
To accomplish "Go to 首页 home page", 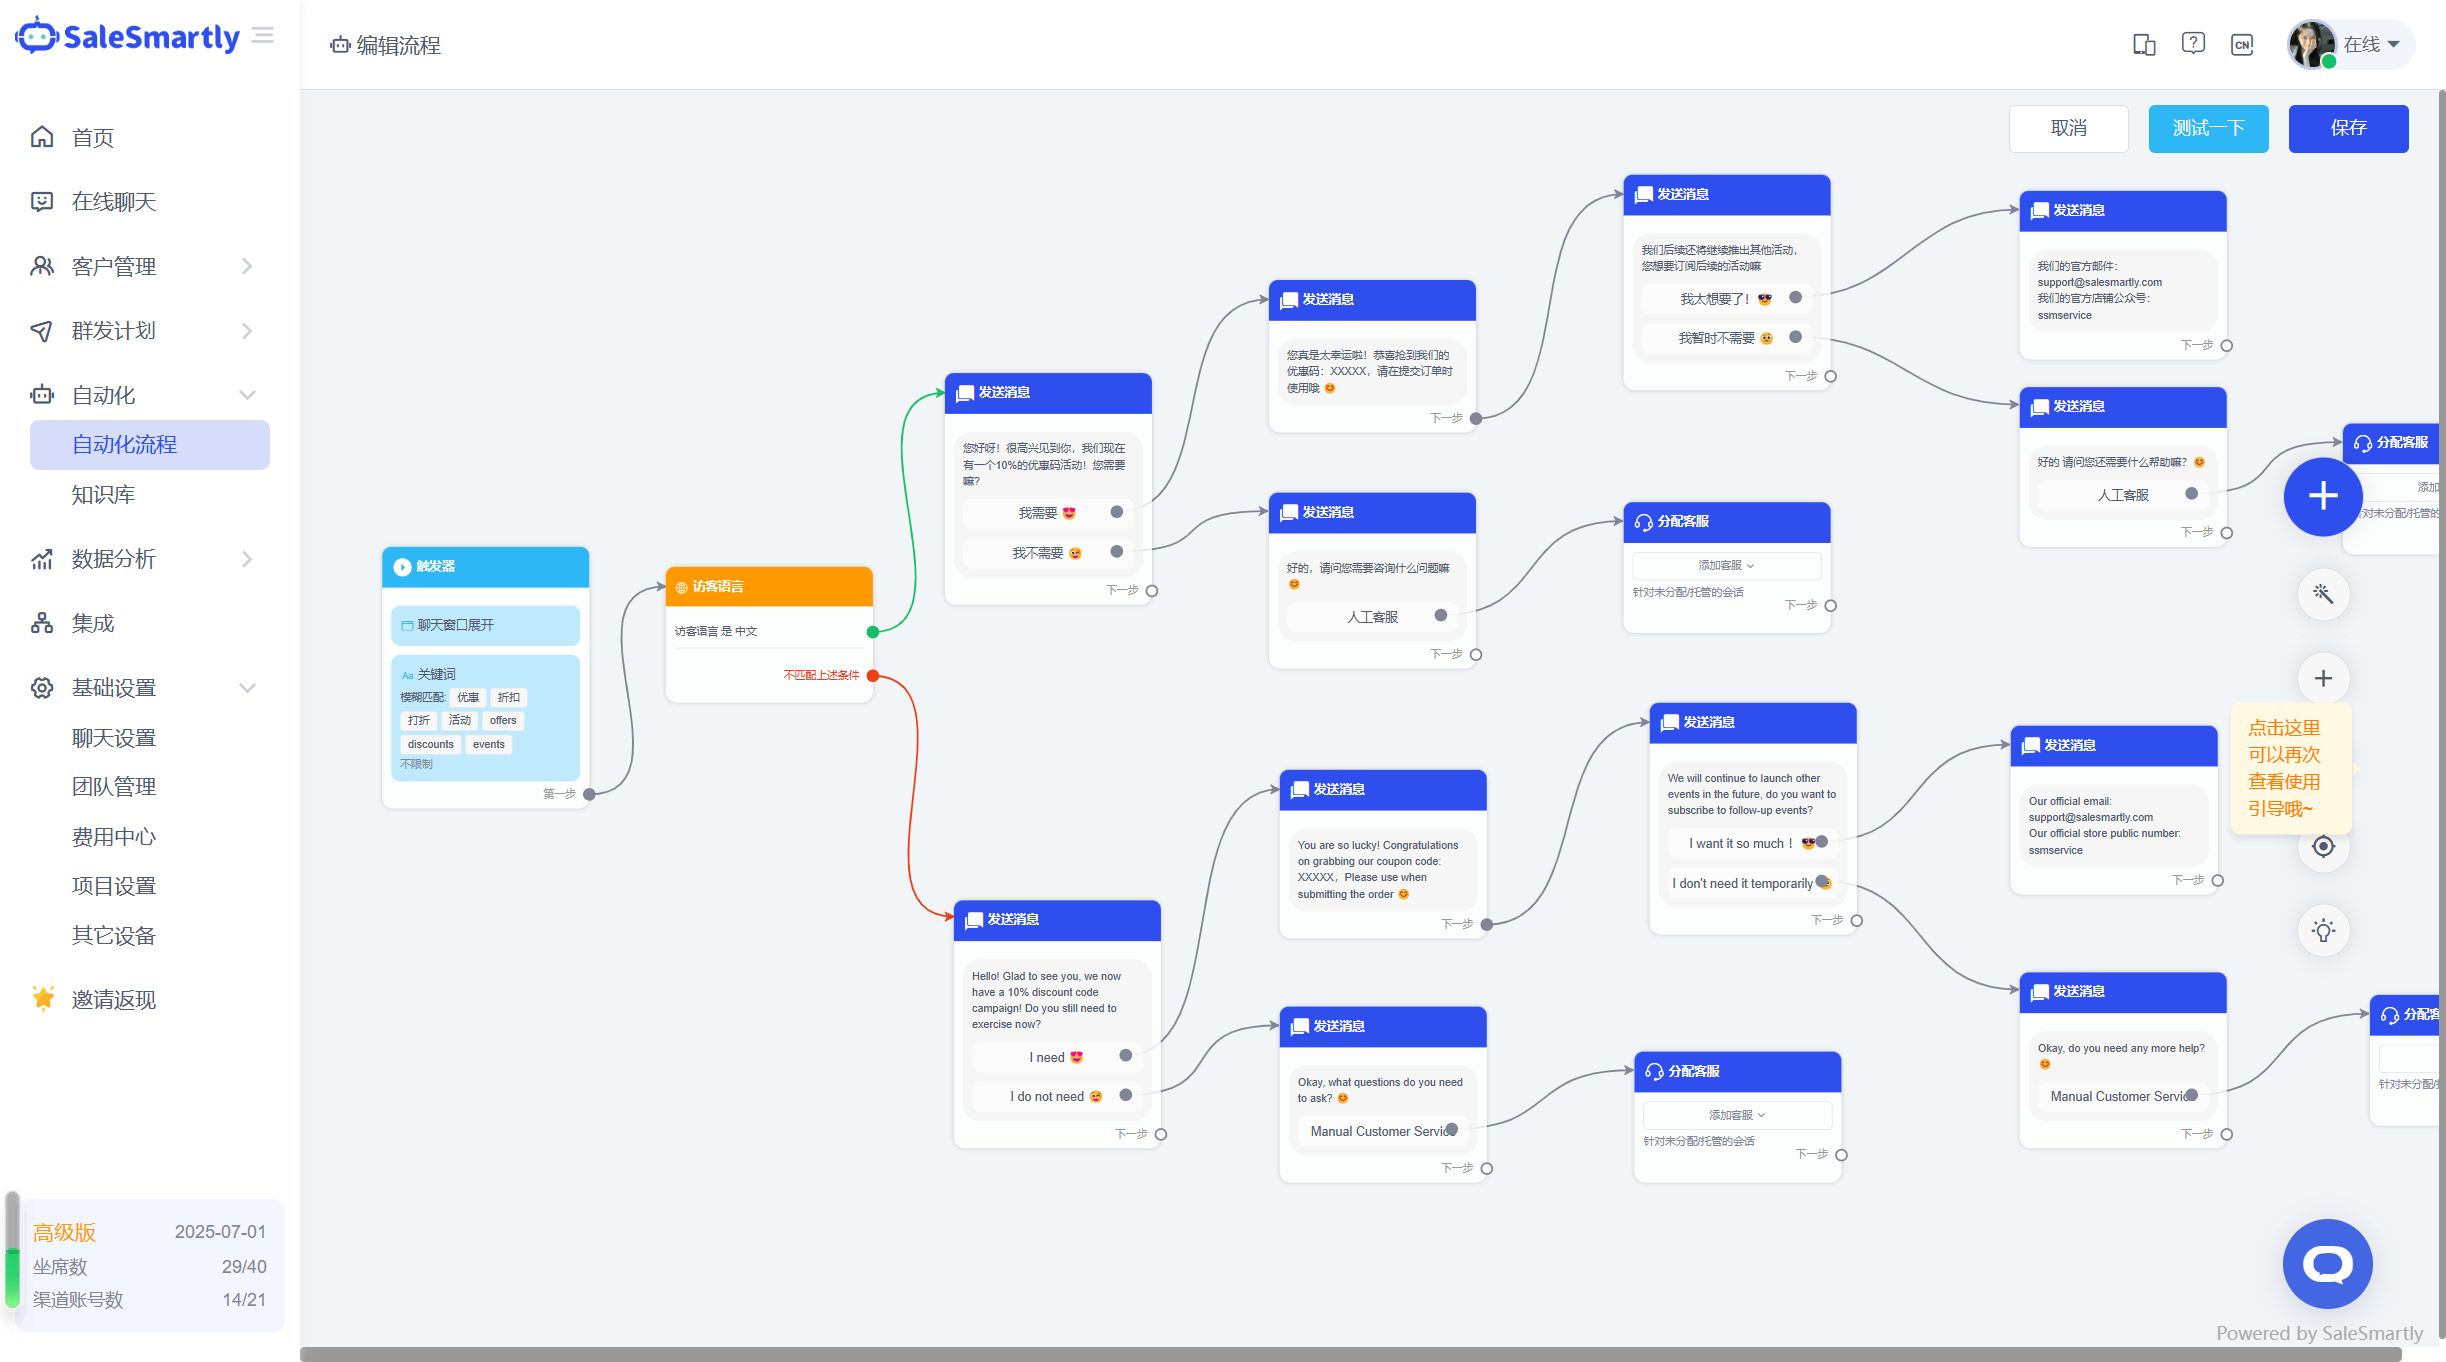I will [93, 137].
